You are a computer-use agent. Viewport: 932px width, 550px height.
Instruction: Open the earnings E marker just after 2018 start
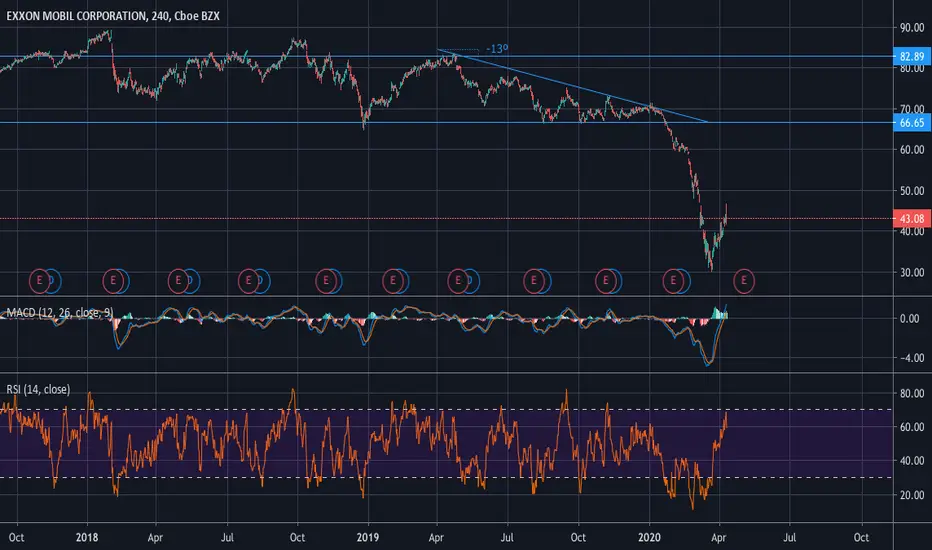(x=113, y=280)
